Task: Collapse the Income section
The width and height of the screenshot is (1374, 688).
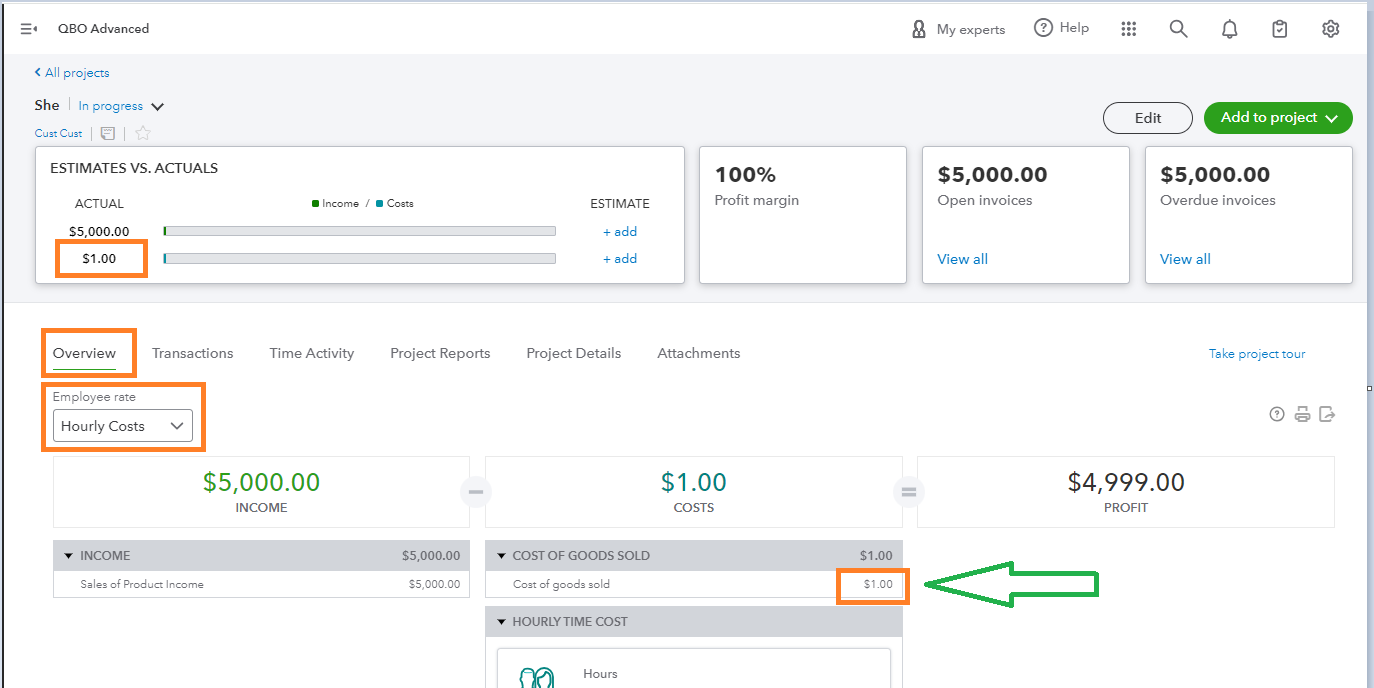Action: click(x=68, y=556)
